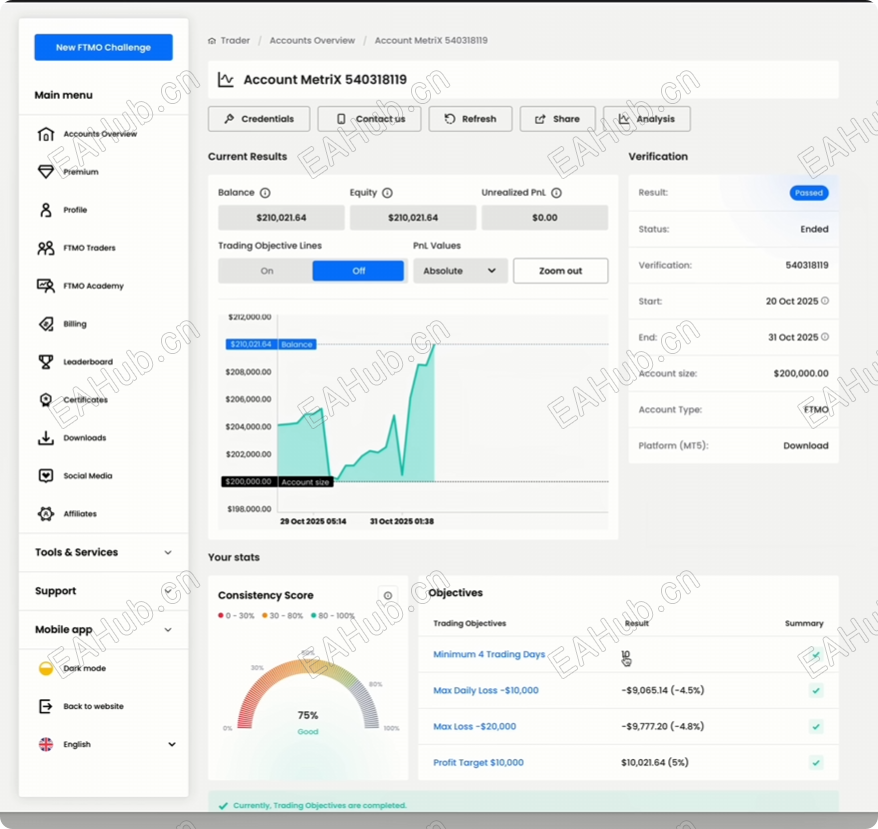The height and width of the screenshot is (829, 878).
Task: Open Max Daily Loss -$10,000 objective
Action: [486, 691]
